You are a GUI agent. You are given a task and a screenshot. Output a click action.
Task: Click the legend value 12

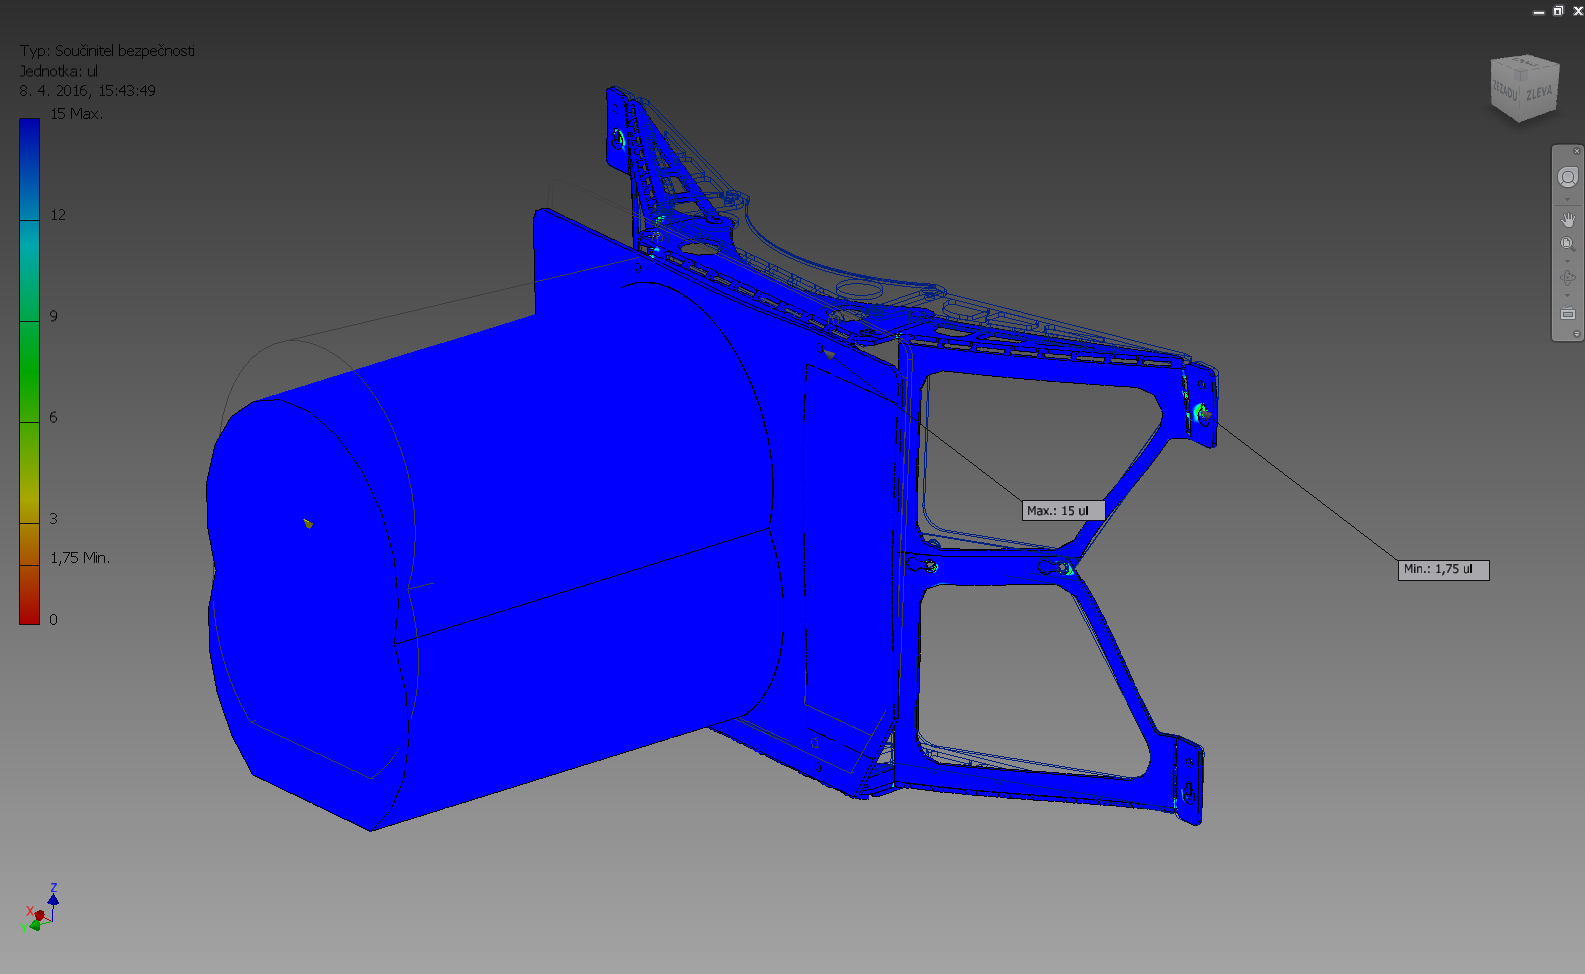[58, 215]
